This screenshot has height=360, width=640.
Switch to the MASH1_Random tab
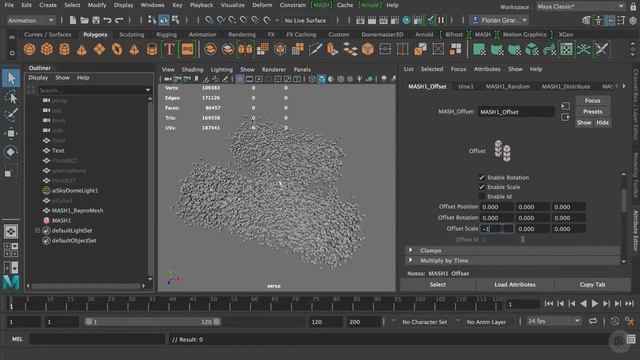click(507, 87)
